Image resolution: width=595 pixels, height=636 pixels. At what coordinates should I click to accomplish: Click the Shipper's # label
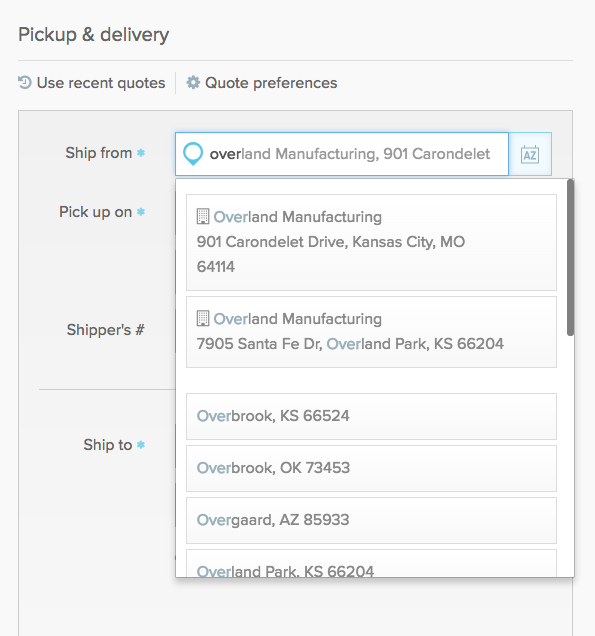(105, 330)
